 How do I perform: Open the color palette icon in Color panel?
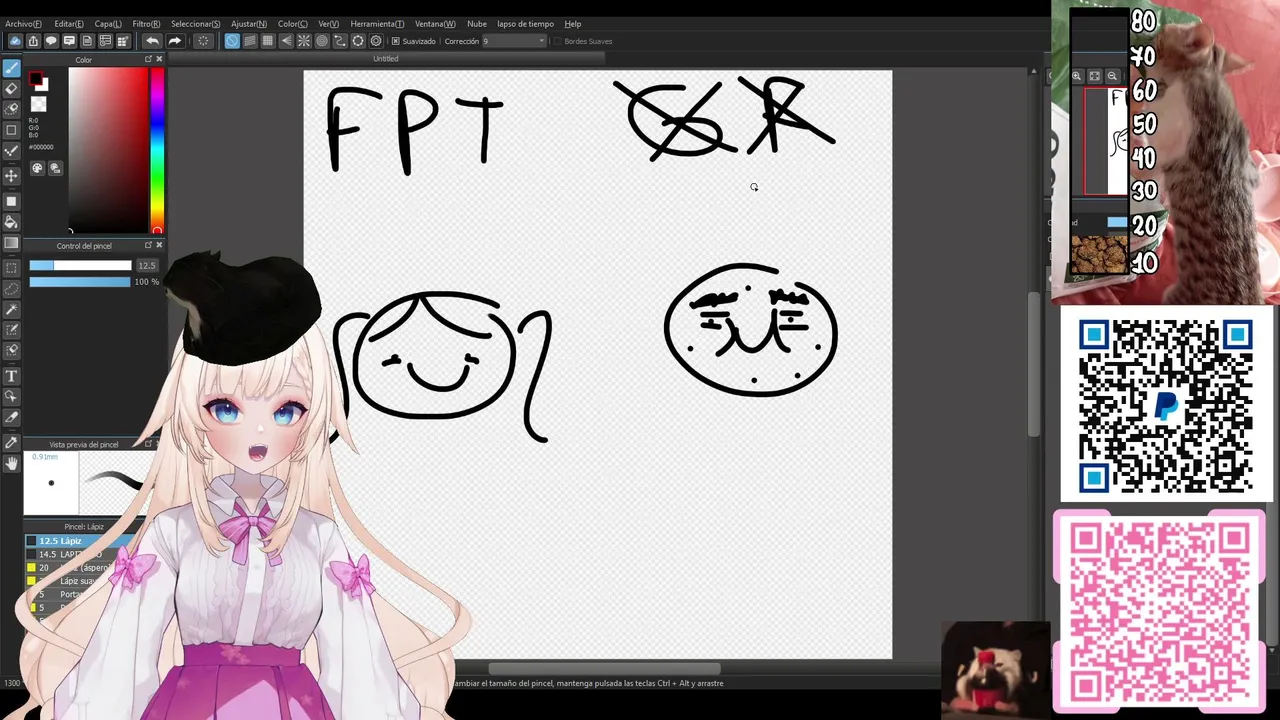click(x=37, y=169)
